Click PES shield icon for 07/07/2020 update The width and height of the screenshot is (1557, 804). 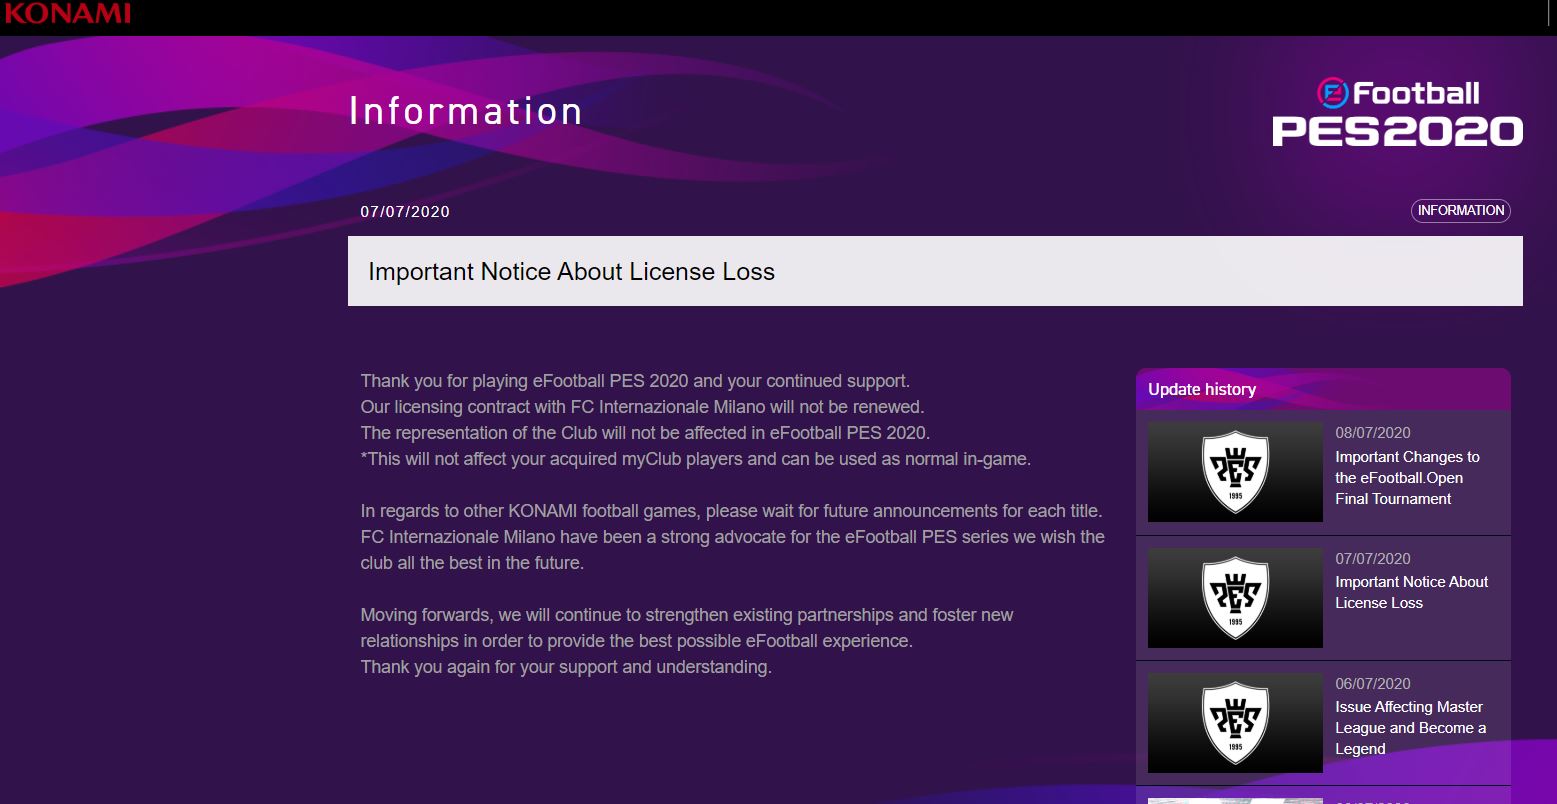coord(1235,597)
